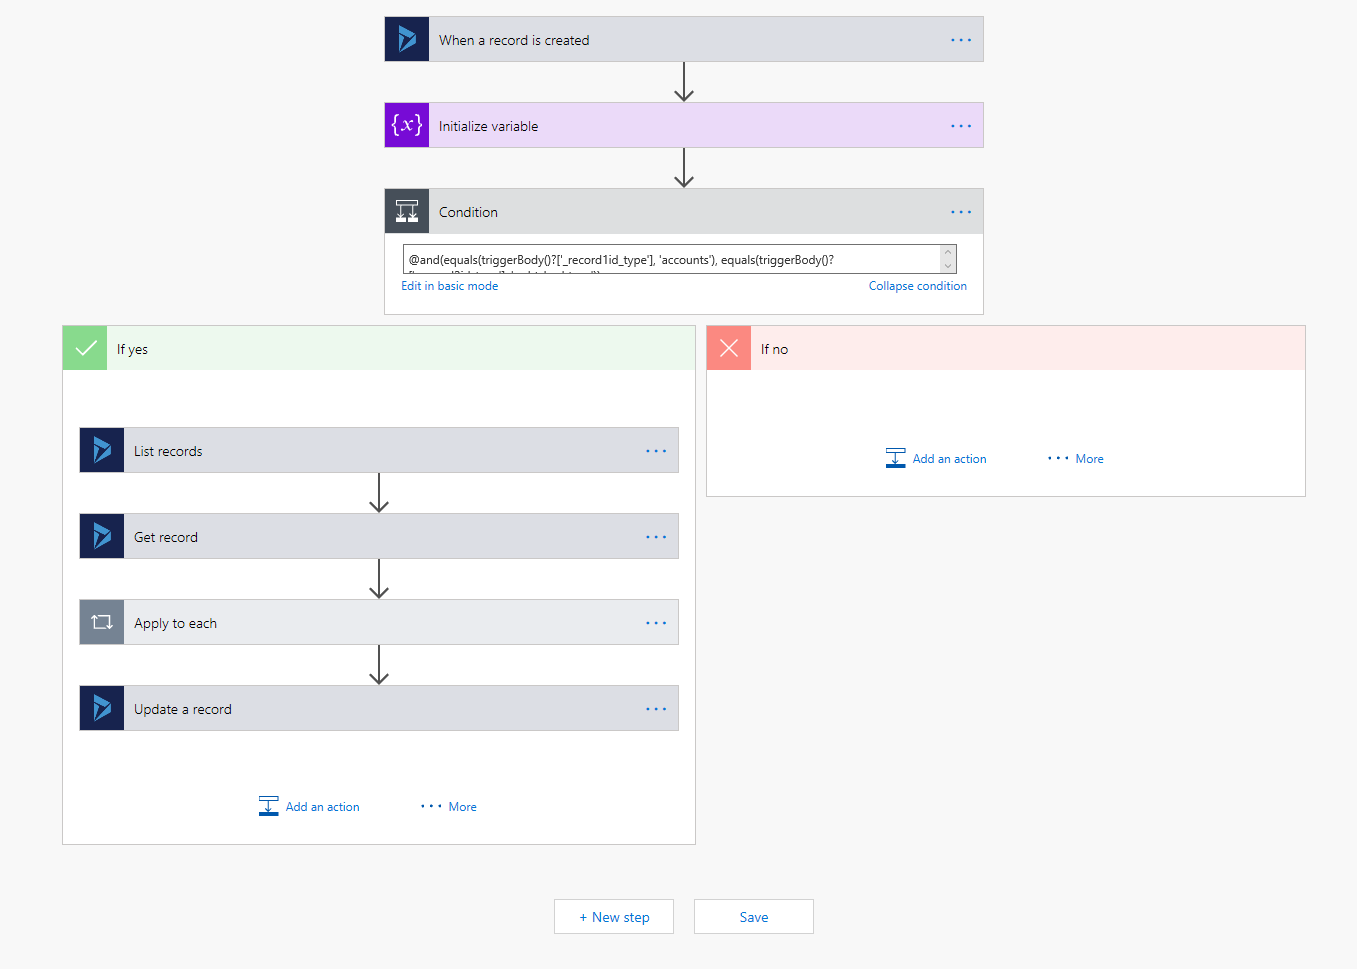Click the '+ New step' button

point(613,916)
